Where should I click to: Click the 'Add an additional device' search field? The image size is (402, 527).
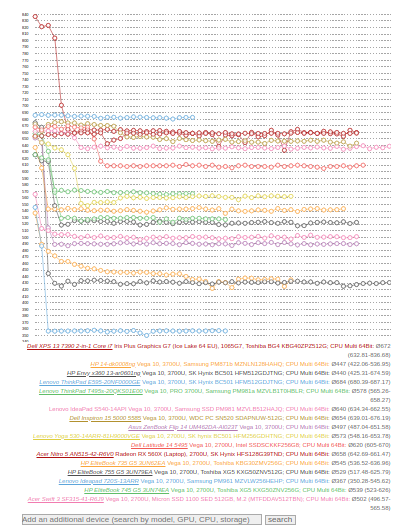142,520
